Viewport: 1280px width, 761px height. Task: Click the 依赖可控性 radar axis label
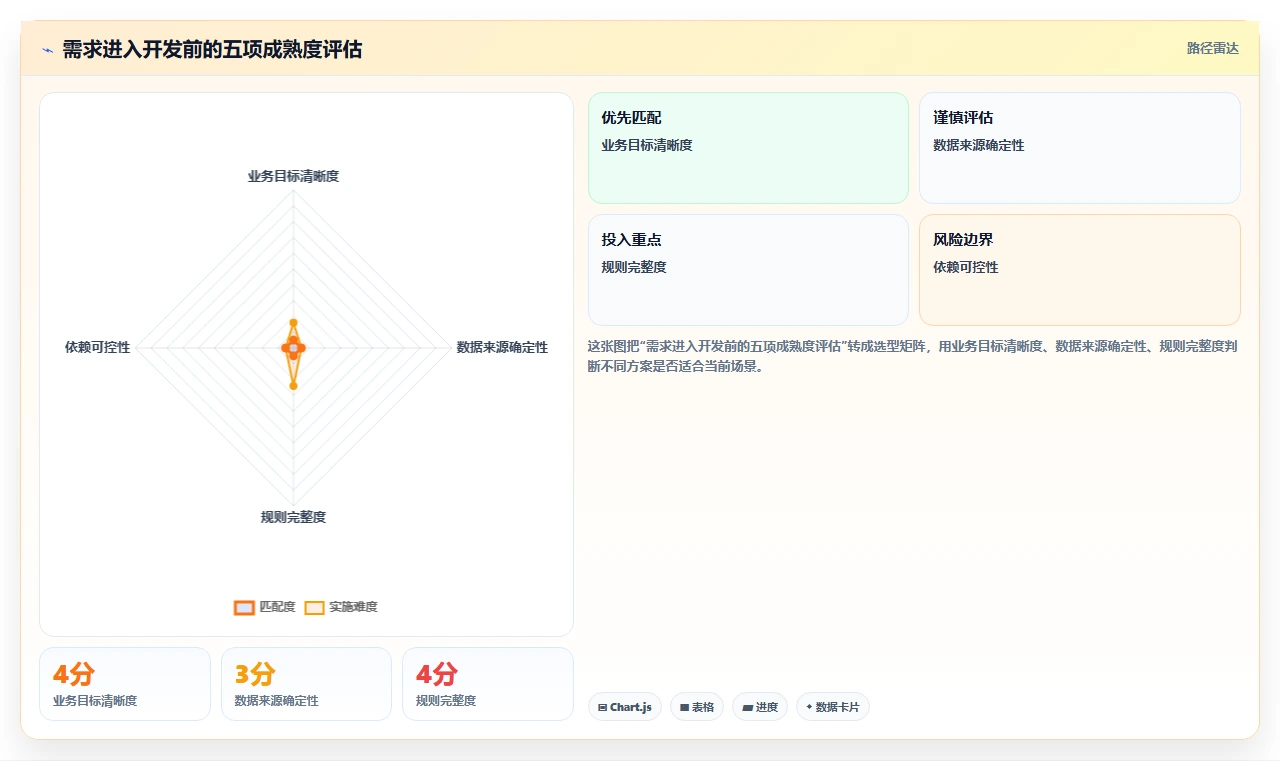(97, 347)
